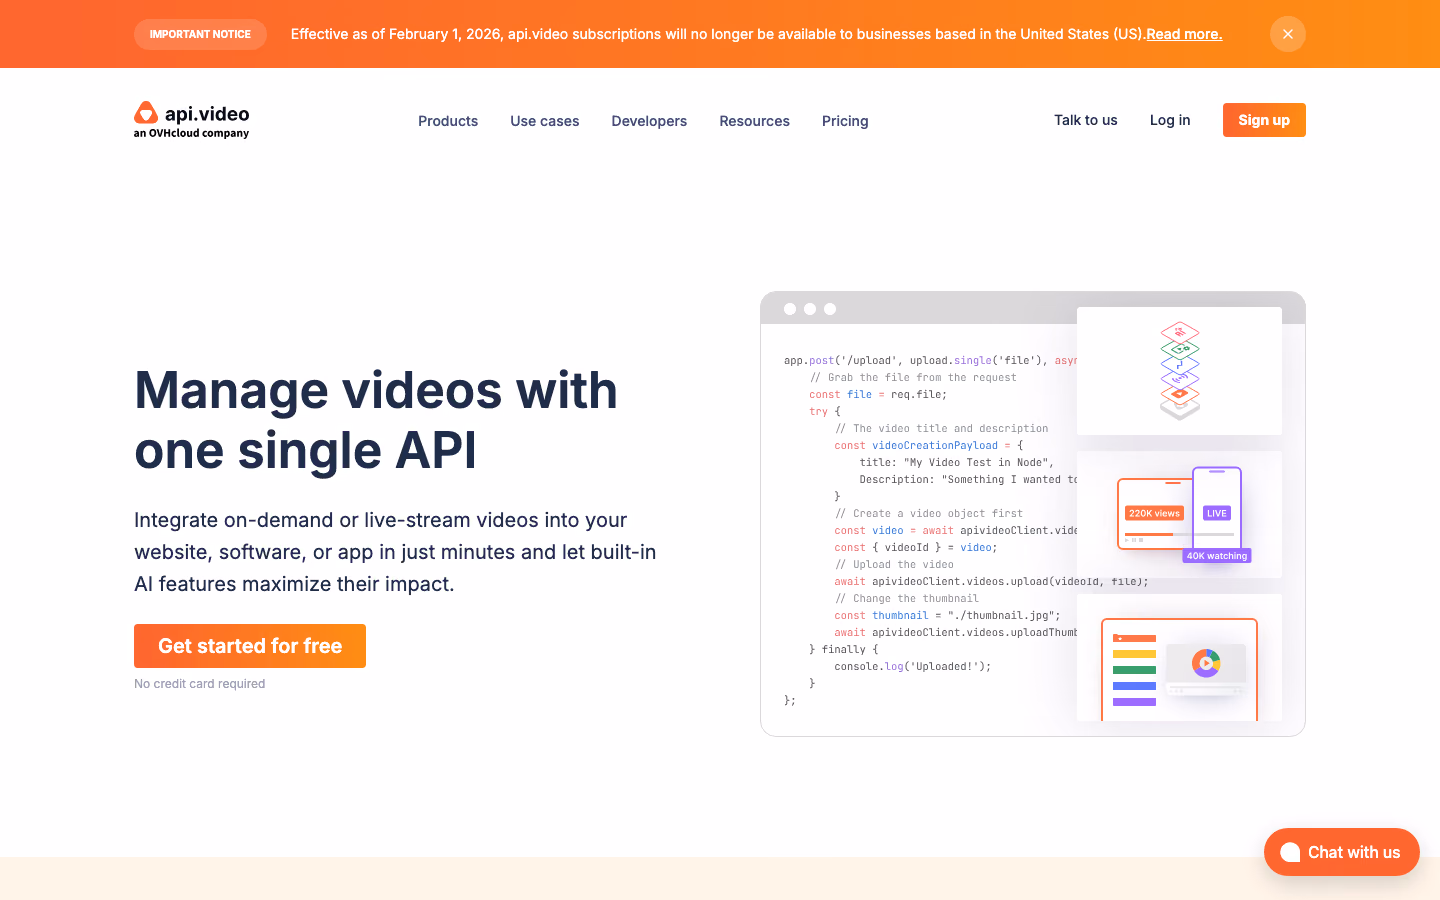Click Get started for free button
1440x900 pixels.
(250, 646)
